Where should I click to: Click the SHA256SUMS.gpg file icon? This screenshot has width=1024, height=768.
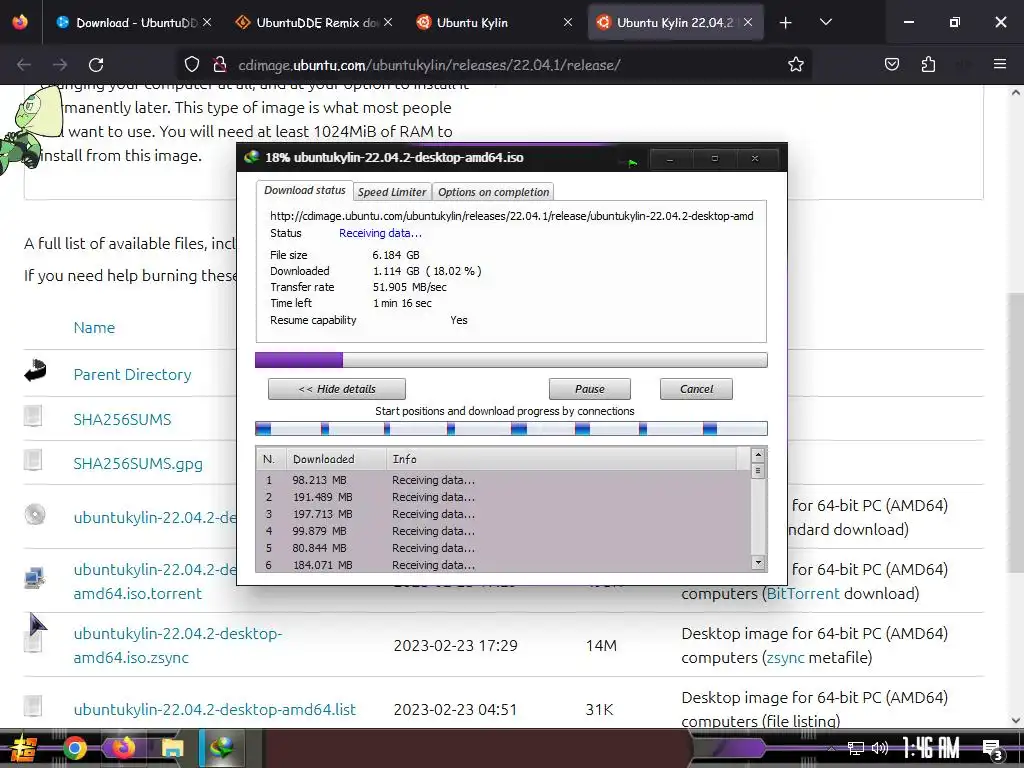coord(33,460)
